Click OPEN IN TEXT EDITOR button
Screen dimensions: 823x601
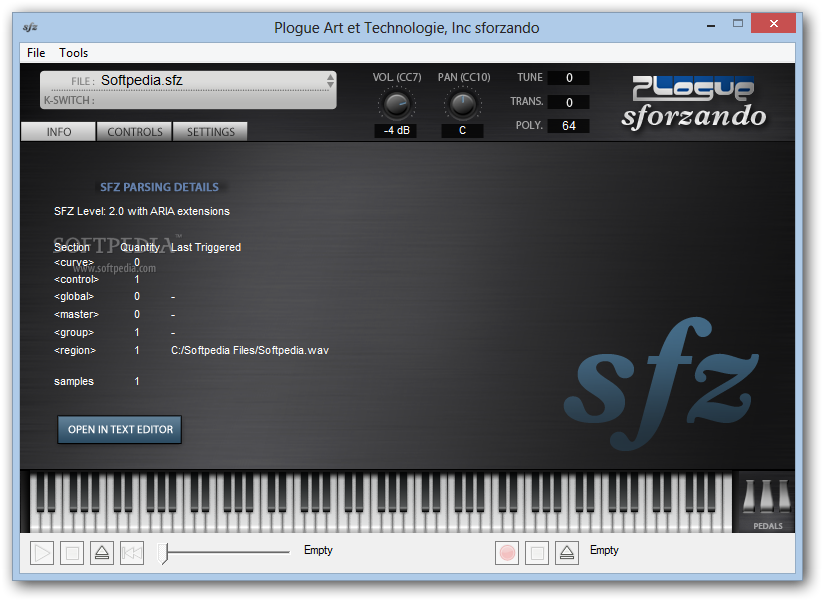[120, 429]
